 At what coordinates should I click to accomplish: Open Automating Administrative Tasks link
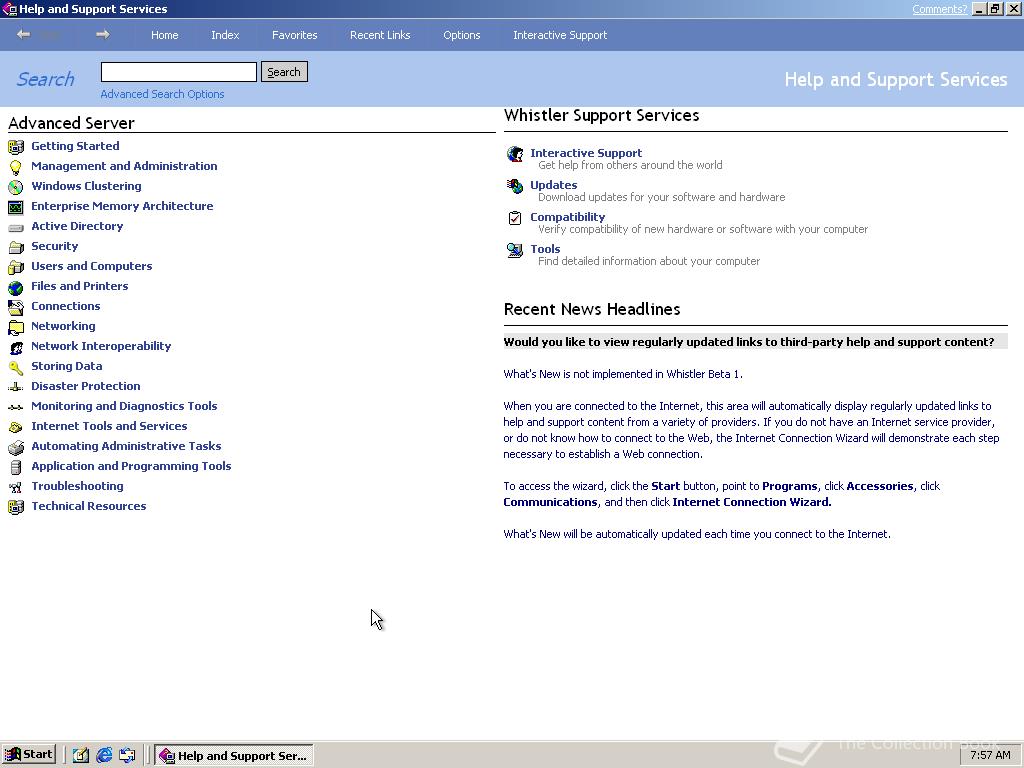click(x=126, y=446)
